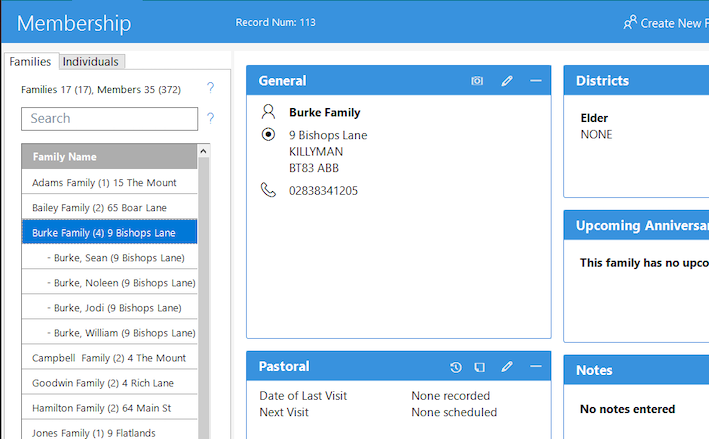This screenshot has height=439, width=709.
Task: Click the help question mark beside Search box
Action: [x=210, y=119]
